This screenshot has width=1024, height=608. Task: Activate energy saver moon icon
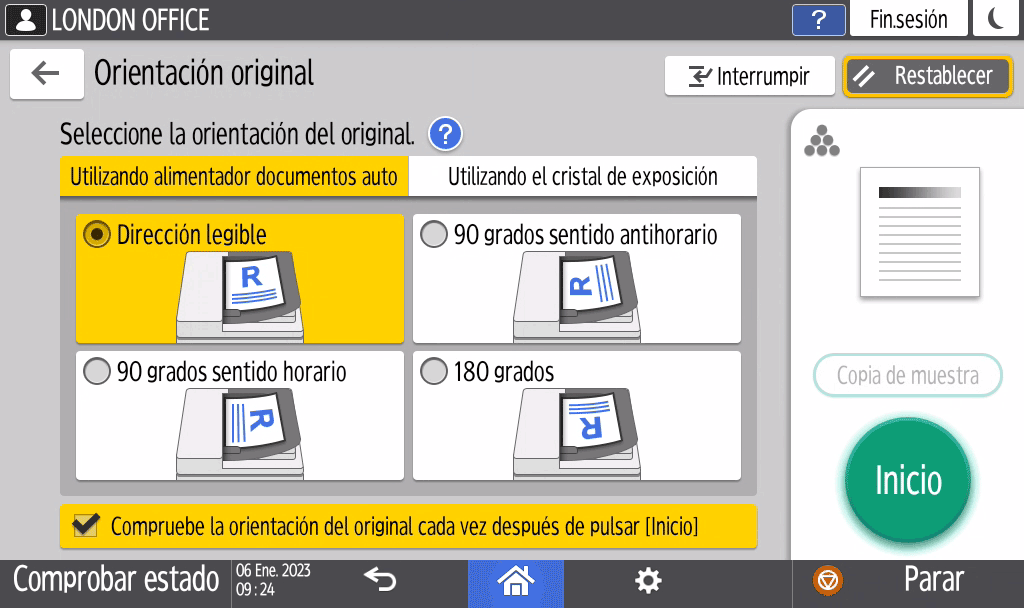(996, 20)
